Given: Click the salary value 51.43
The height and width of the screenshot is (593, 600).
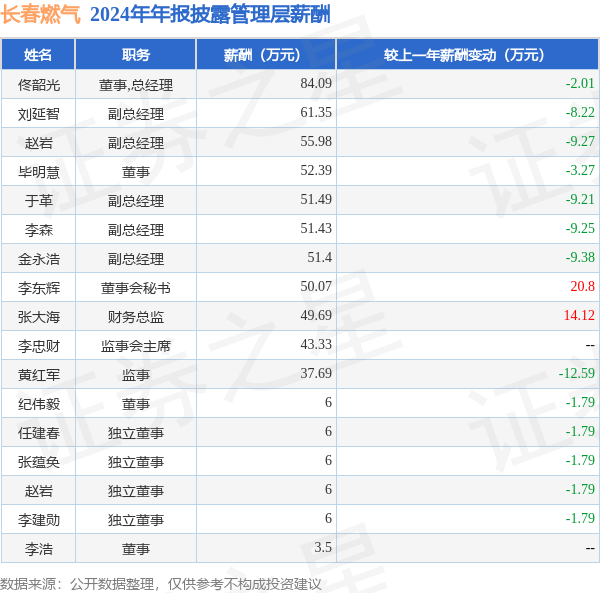Looking at the screenshot, I should [x=316, y=229].
